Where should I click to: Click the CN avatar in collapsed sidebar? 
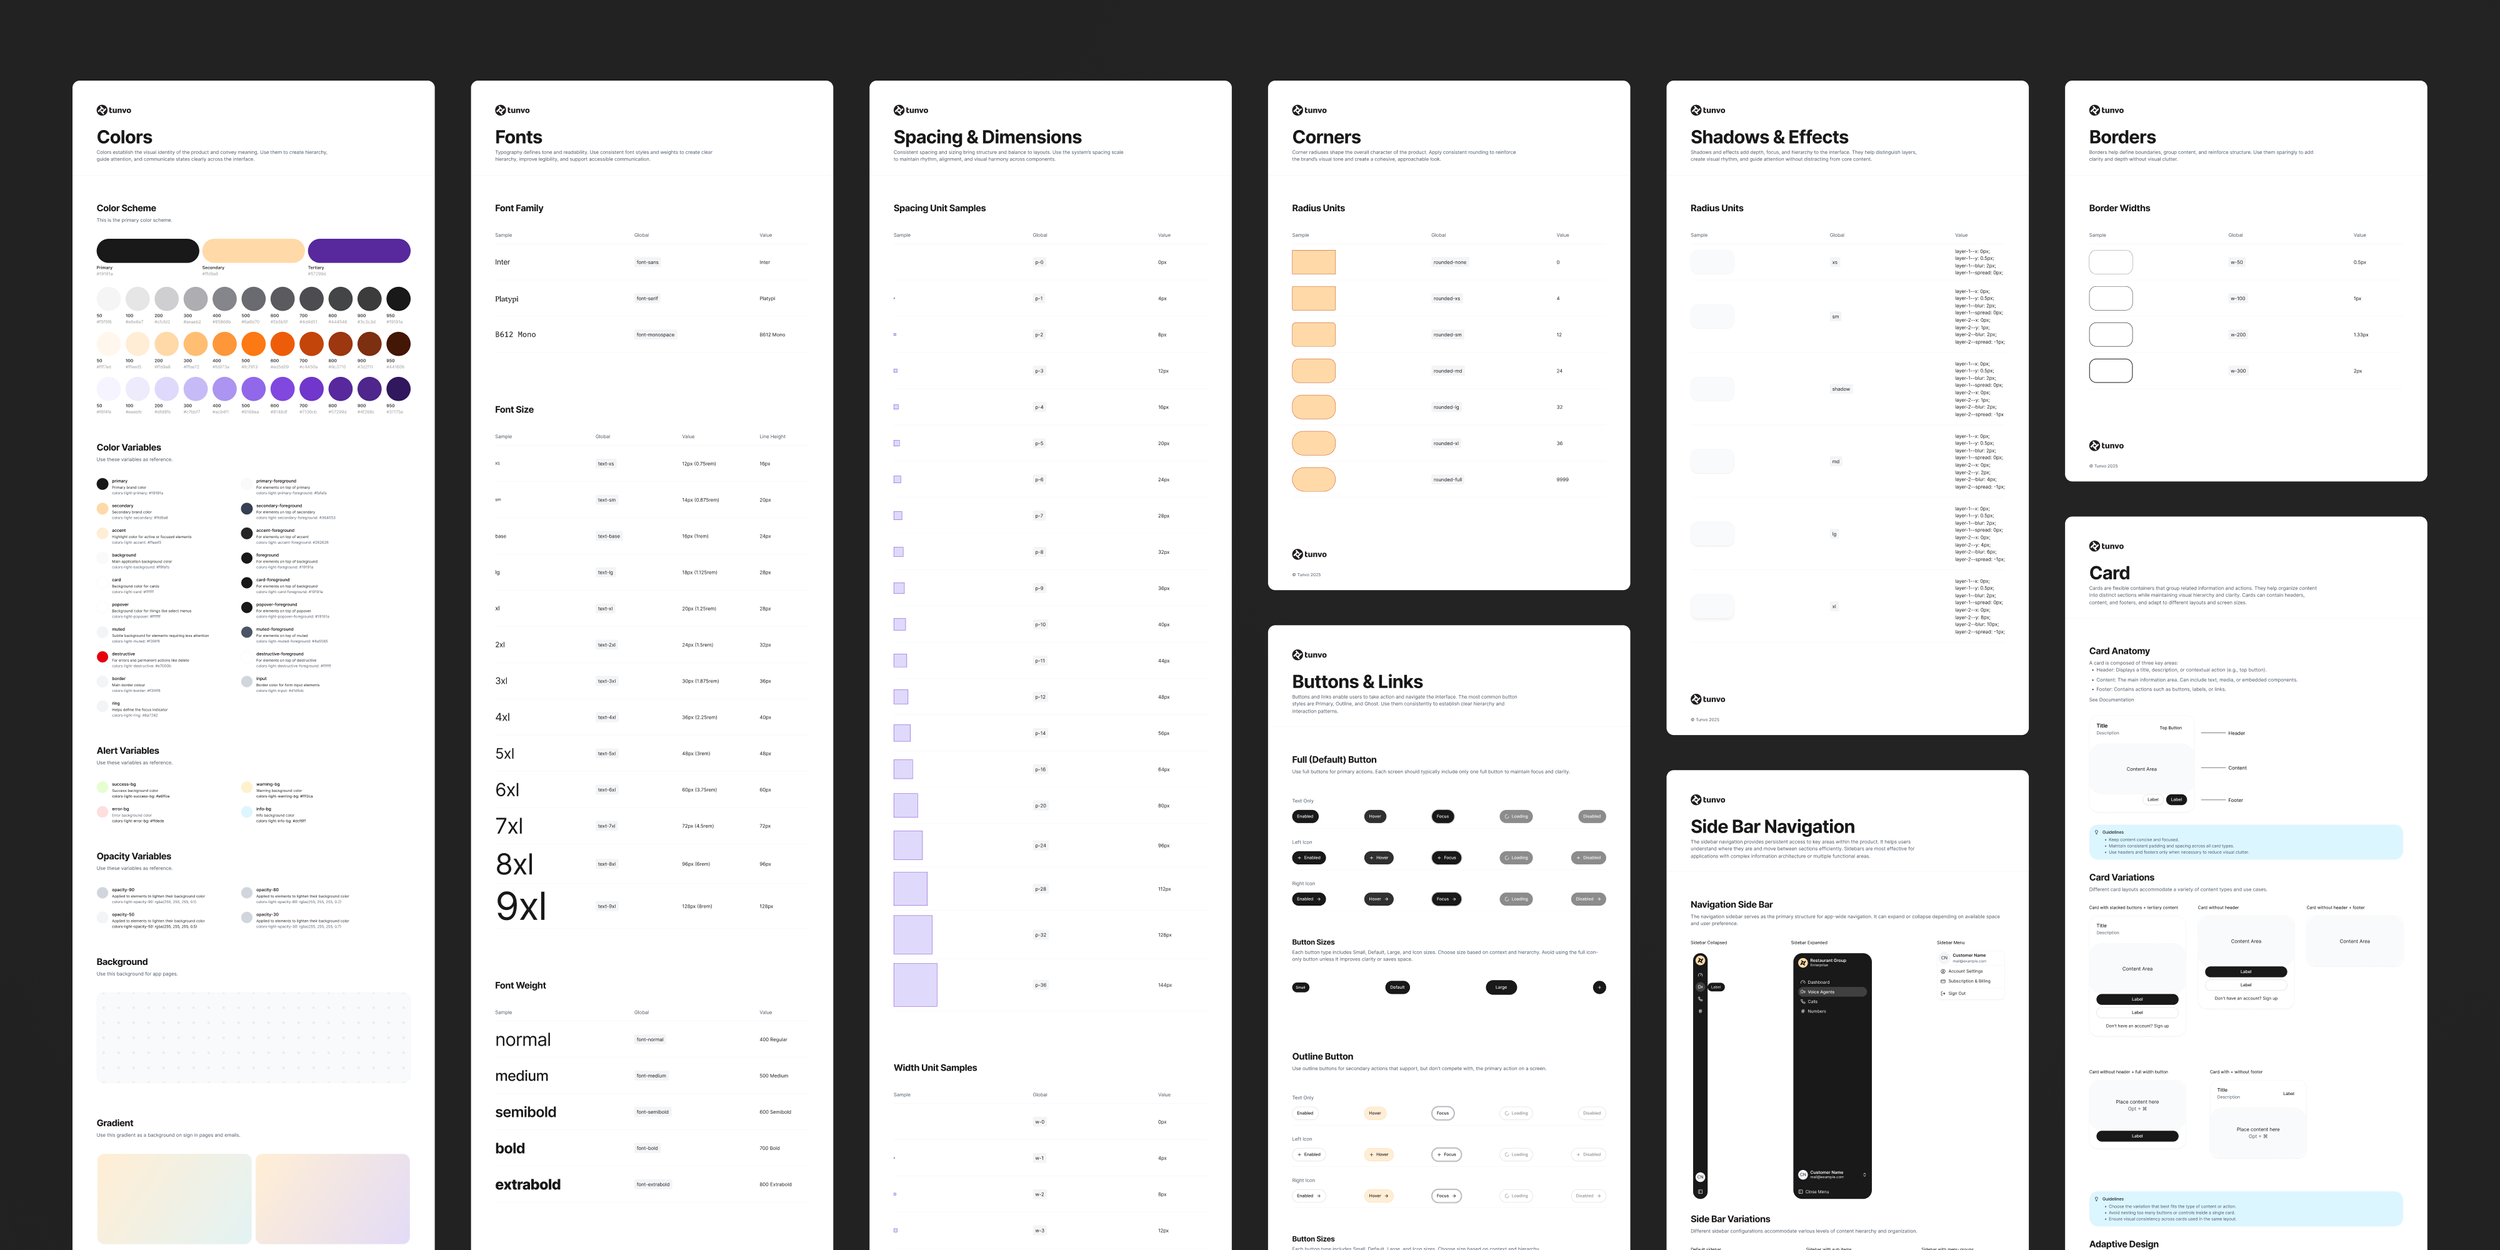(x=1700, y=1177)
